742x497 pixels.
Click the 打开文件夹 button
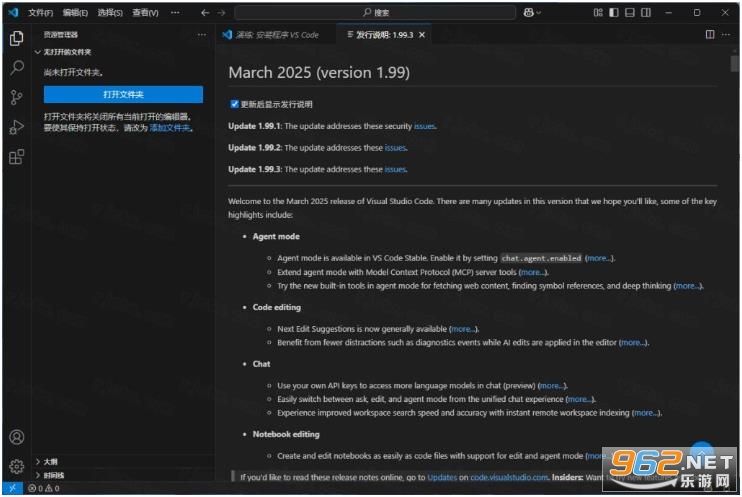(x=124, y=94)
